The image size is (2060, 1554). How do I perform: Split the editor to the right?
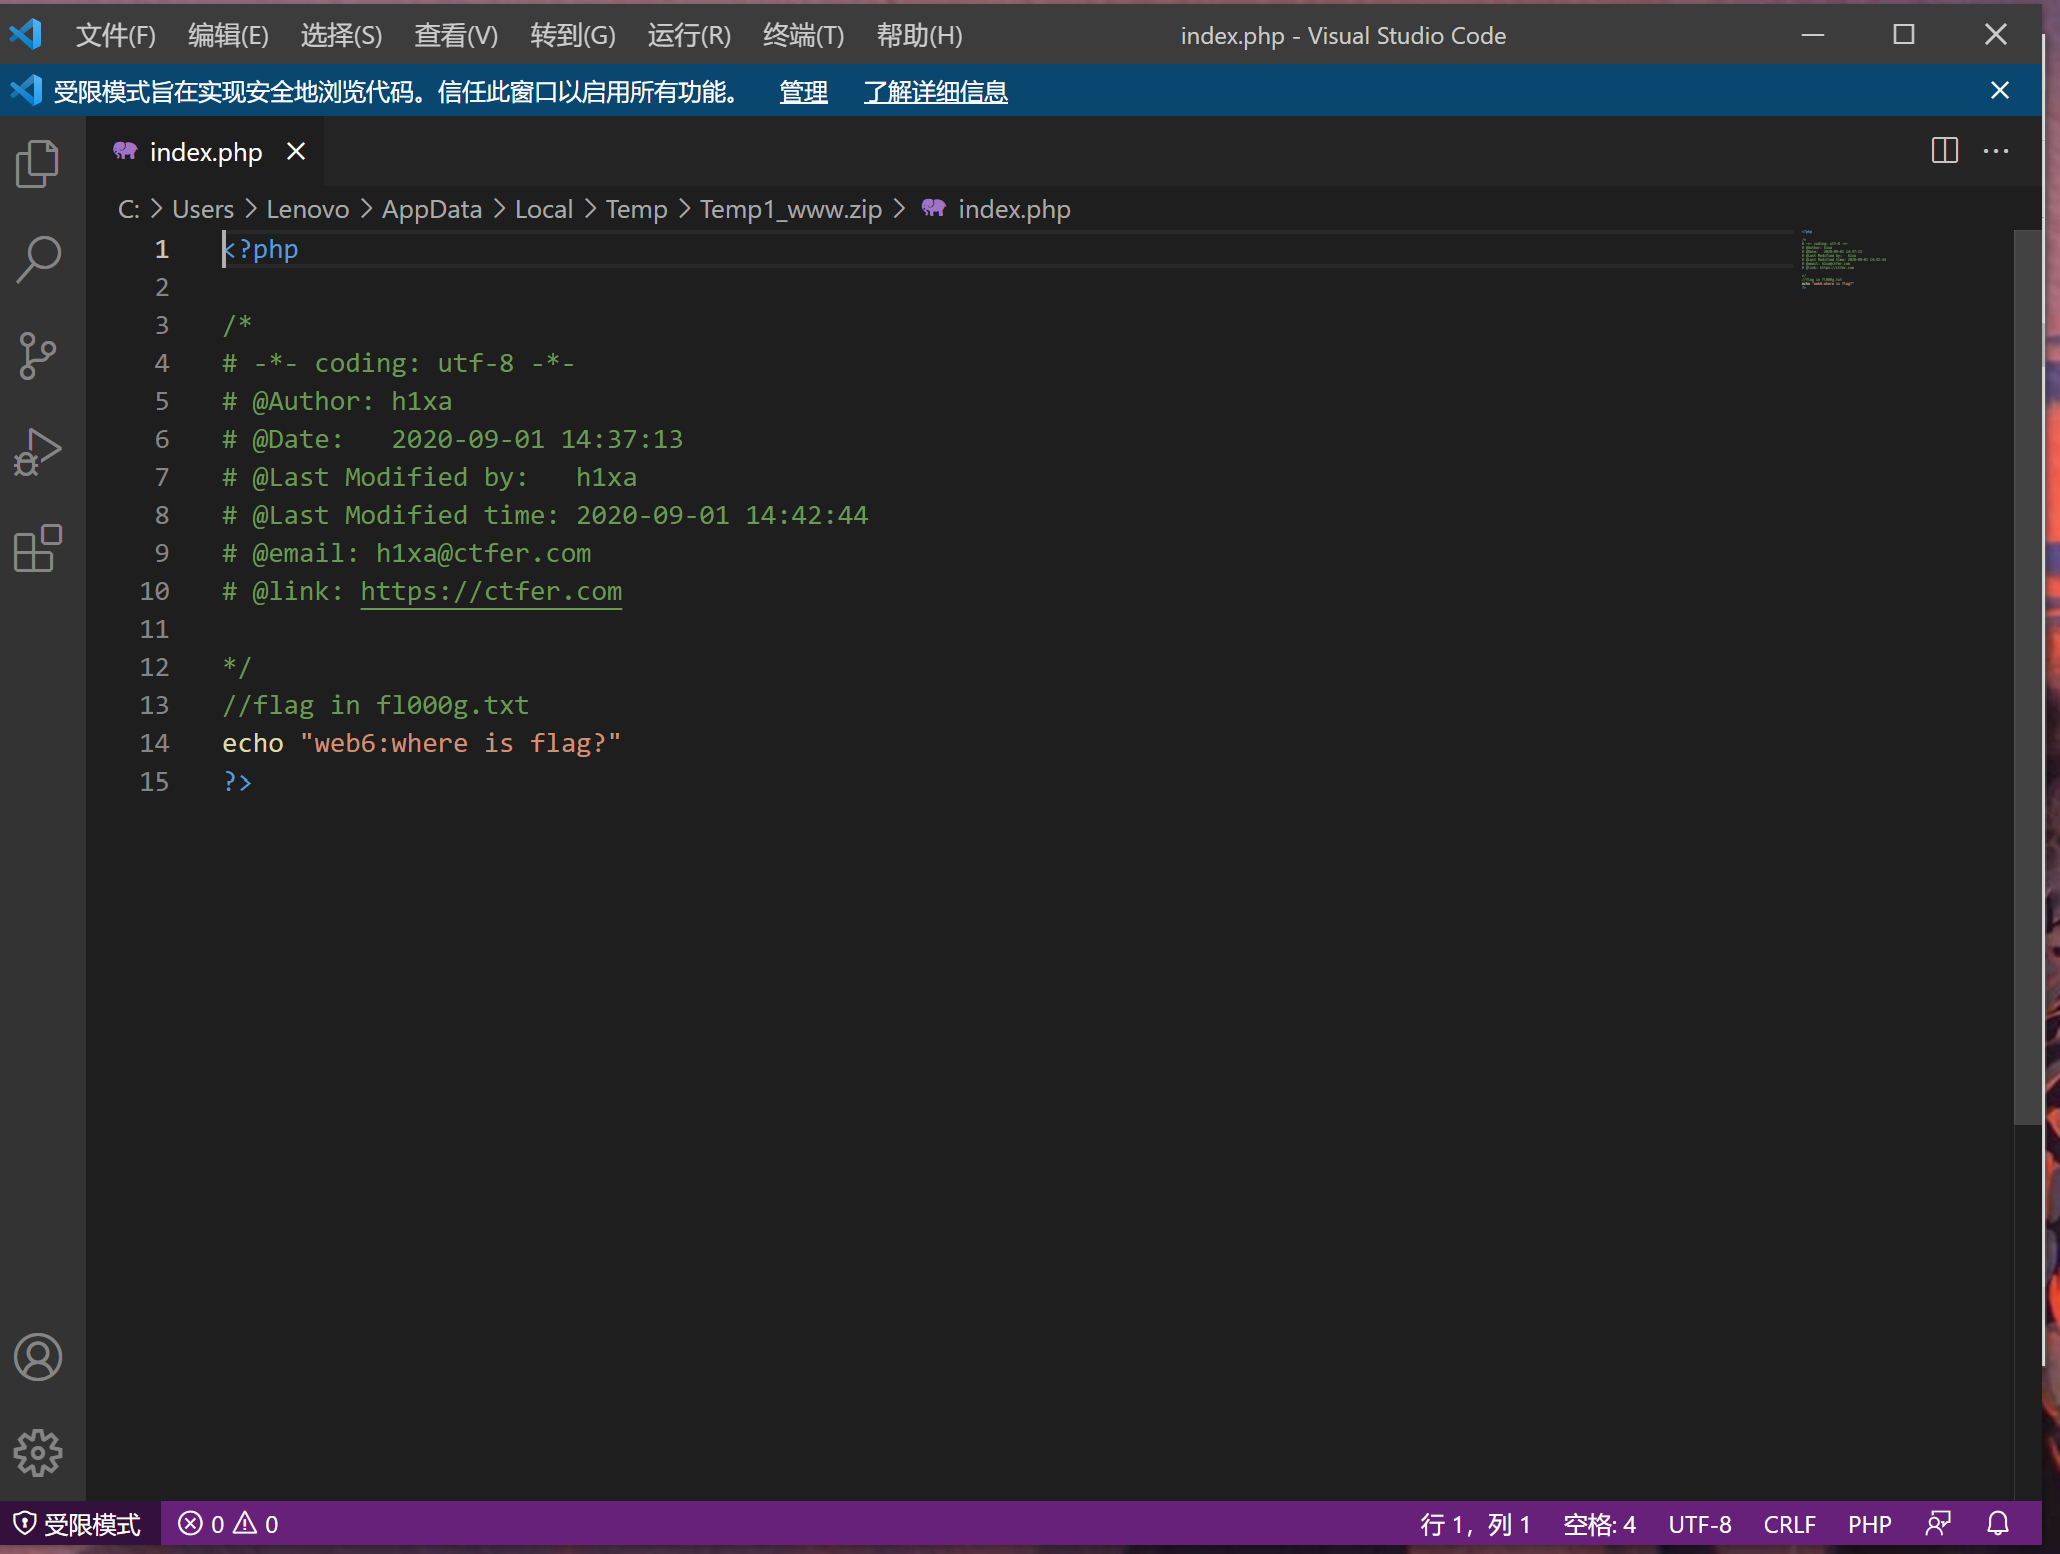tap(1945, 151)
